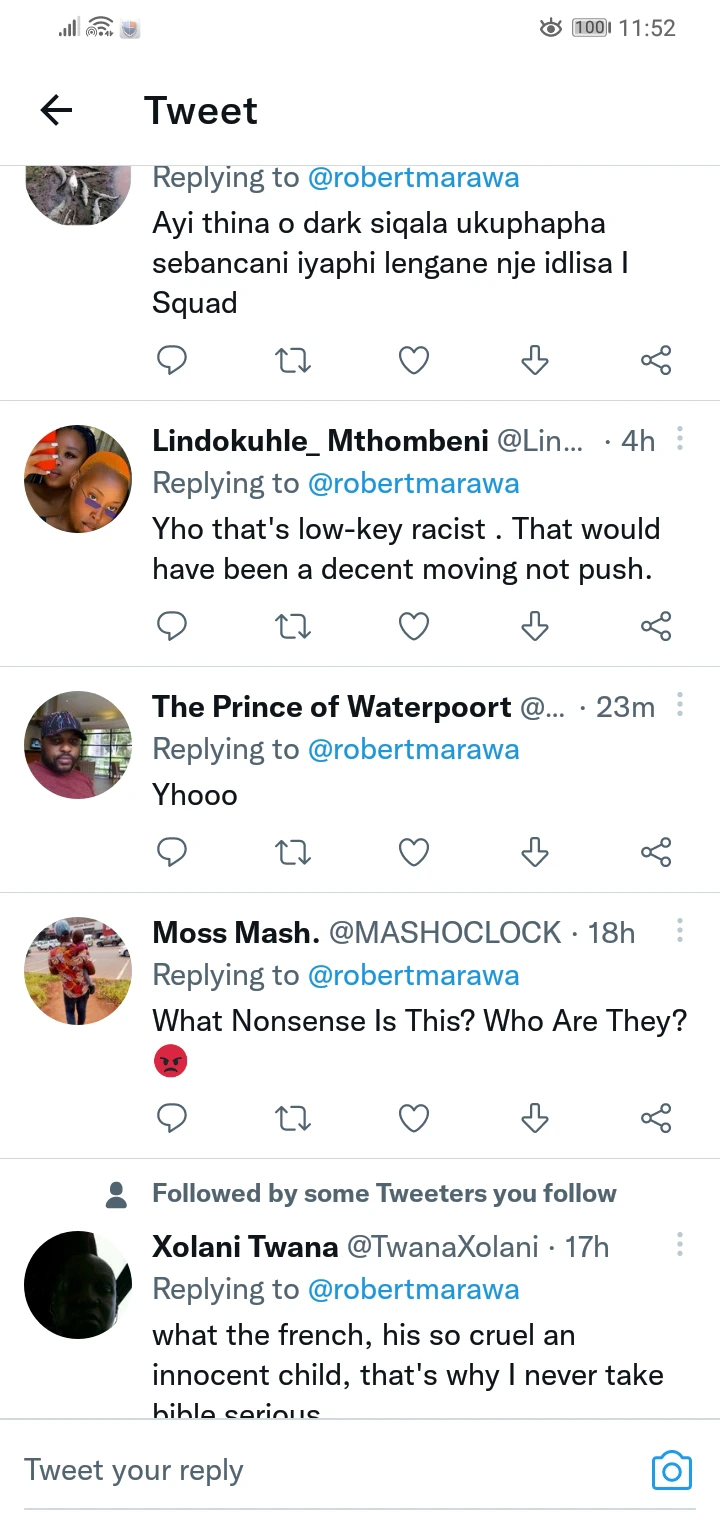Retweet The Prince of Waterpoort's tweet
The height and width of the screenshot is (1520, 720).
pyautogui.click(x=293, y=852)
